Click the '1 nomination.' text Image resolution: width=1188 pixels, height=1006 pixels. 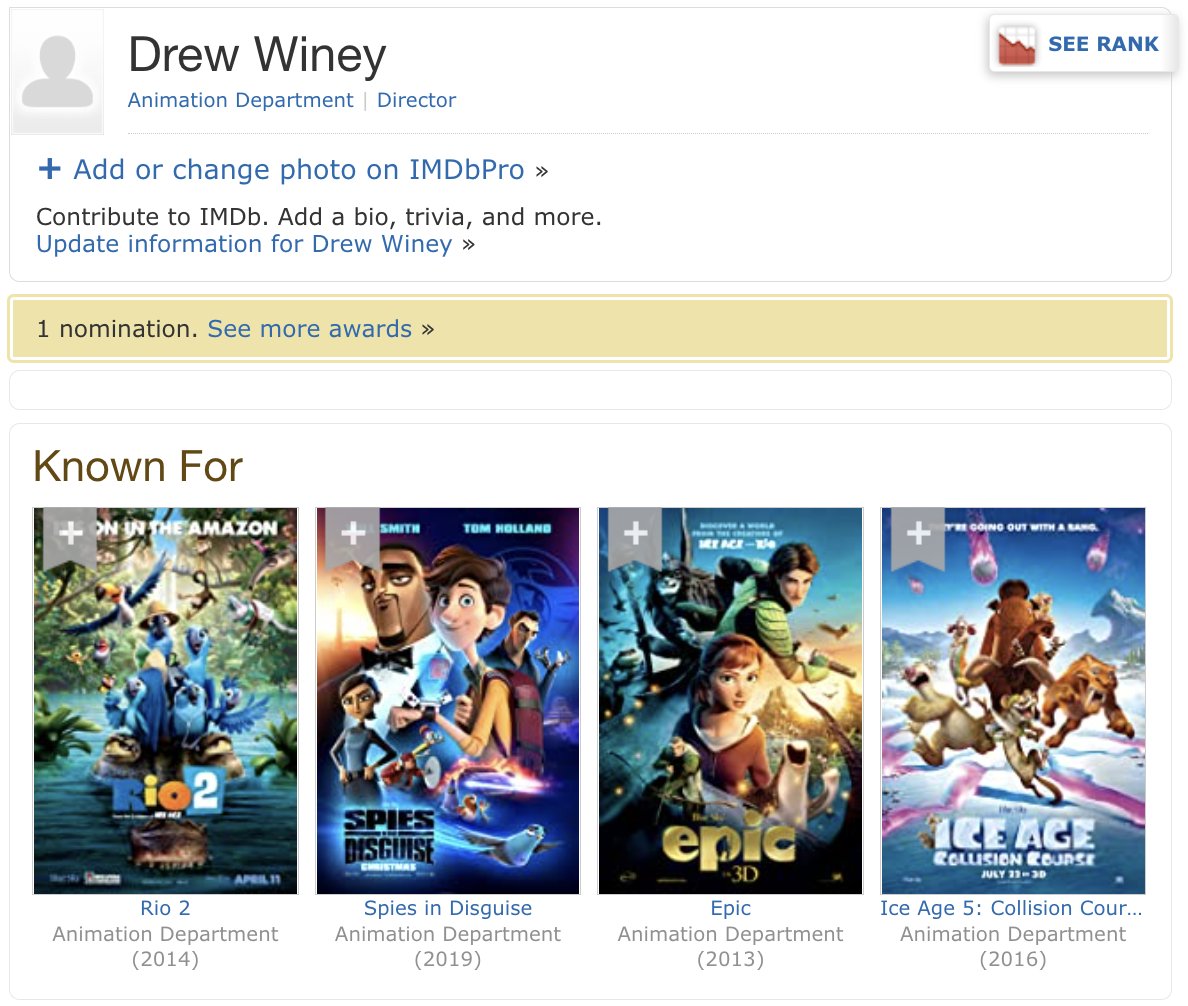tap(117, 329)
